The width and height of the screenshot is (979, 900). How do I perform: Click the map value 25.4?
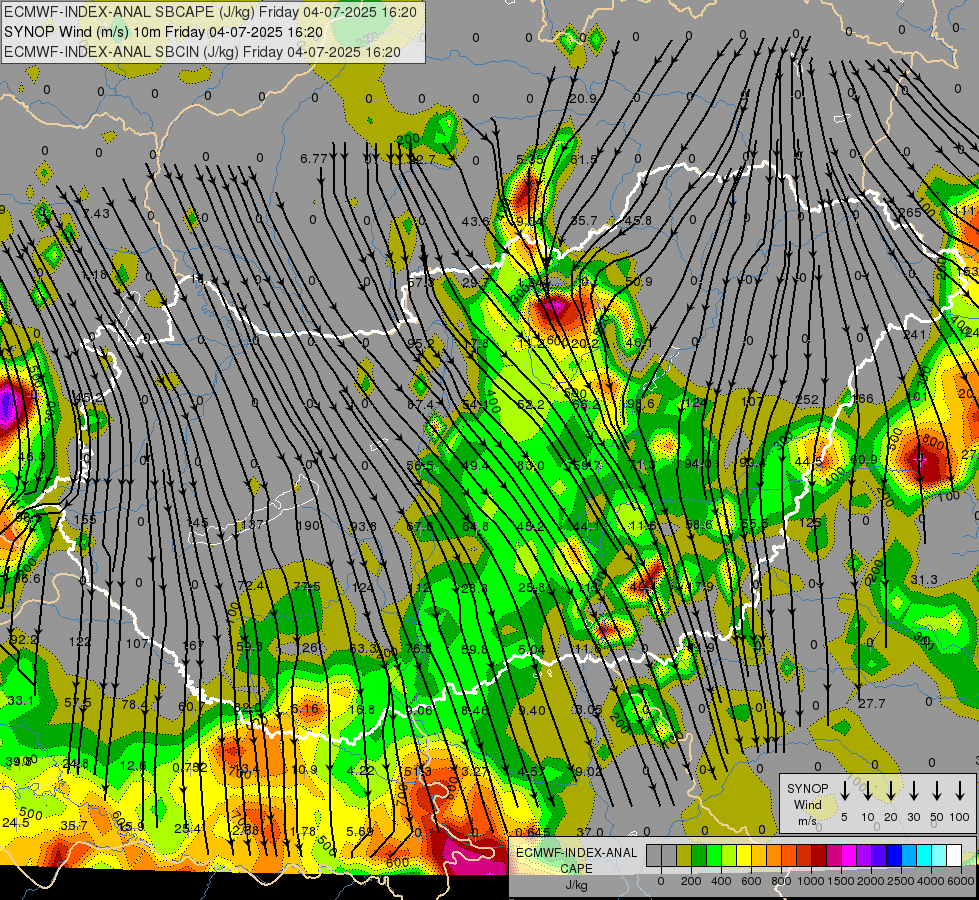pos(187,829)
